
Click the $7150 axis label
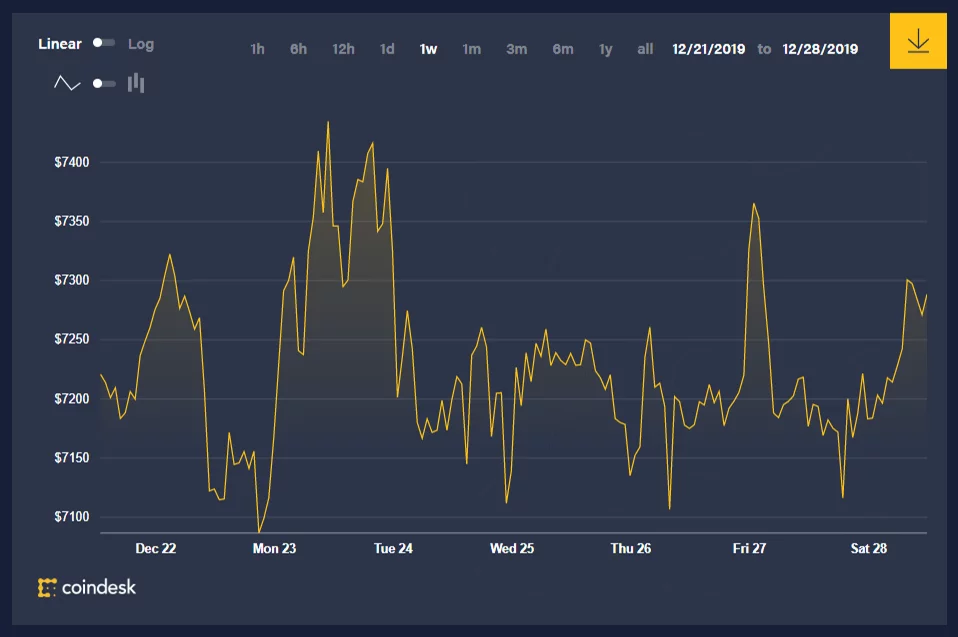(71, 457)
